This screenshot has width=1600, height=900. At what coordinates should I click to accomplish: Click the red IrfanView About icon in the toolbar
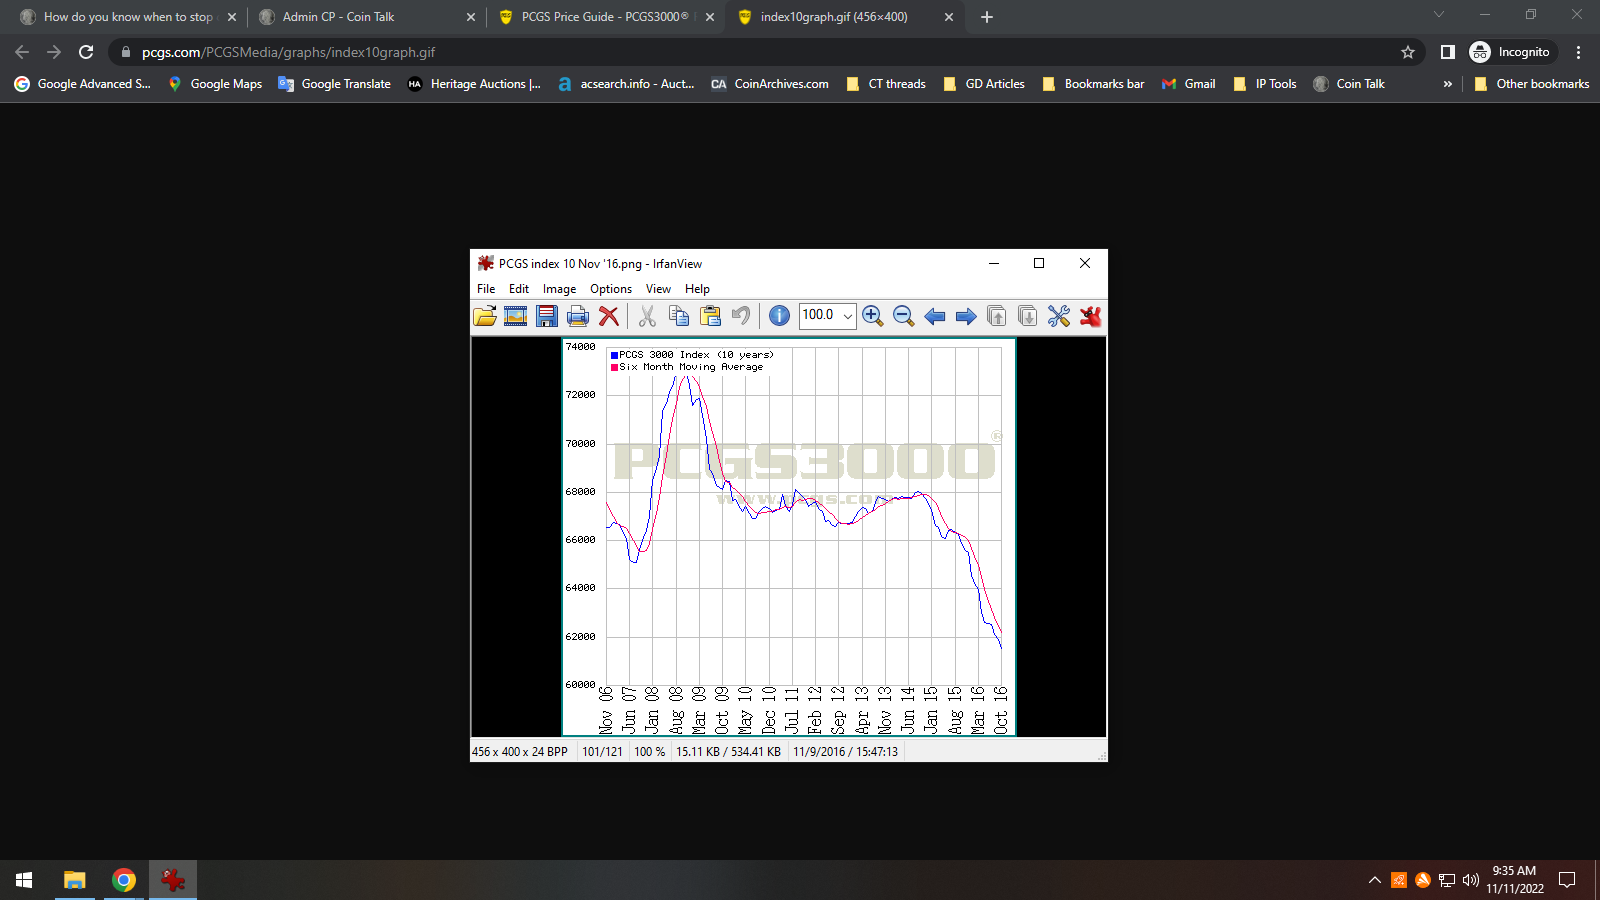click(1090, 316)
